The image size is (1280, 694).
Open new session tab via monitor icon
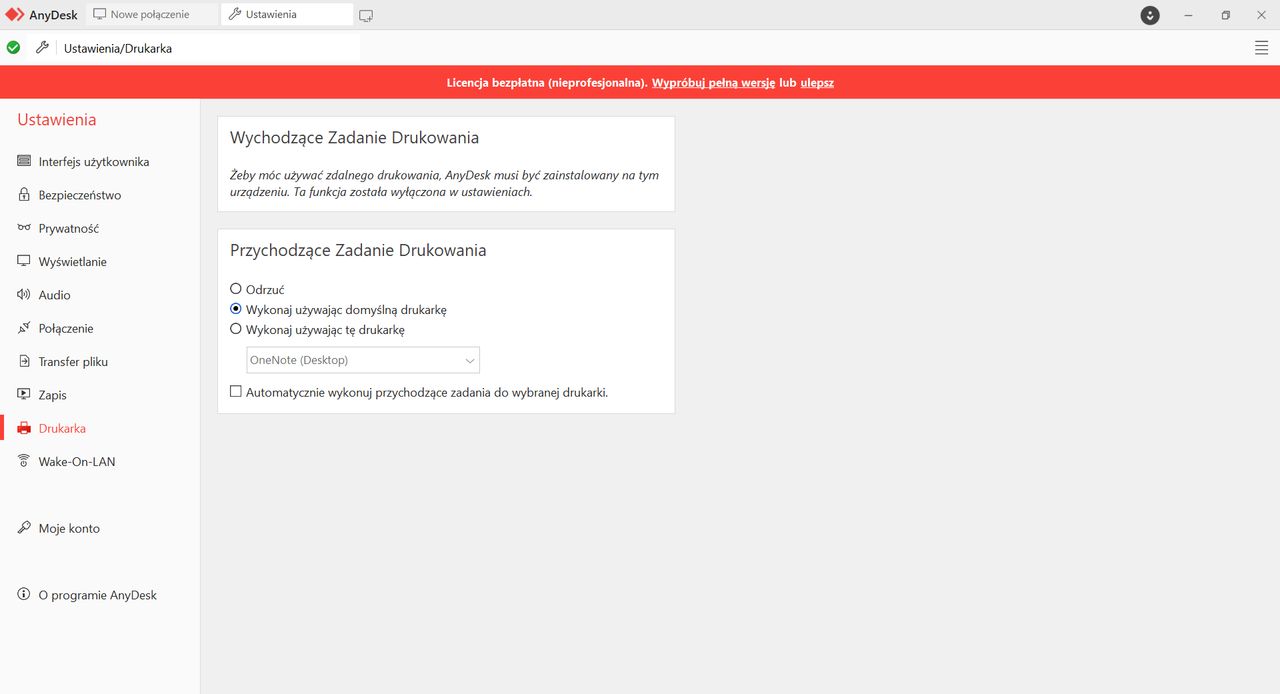point(366,16)
